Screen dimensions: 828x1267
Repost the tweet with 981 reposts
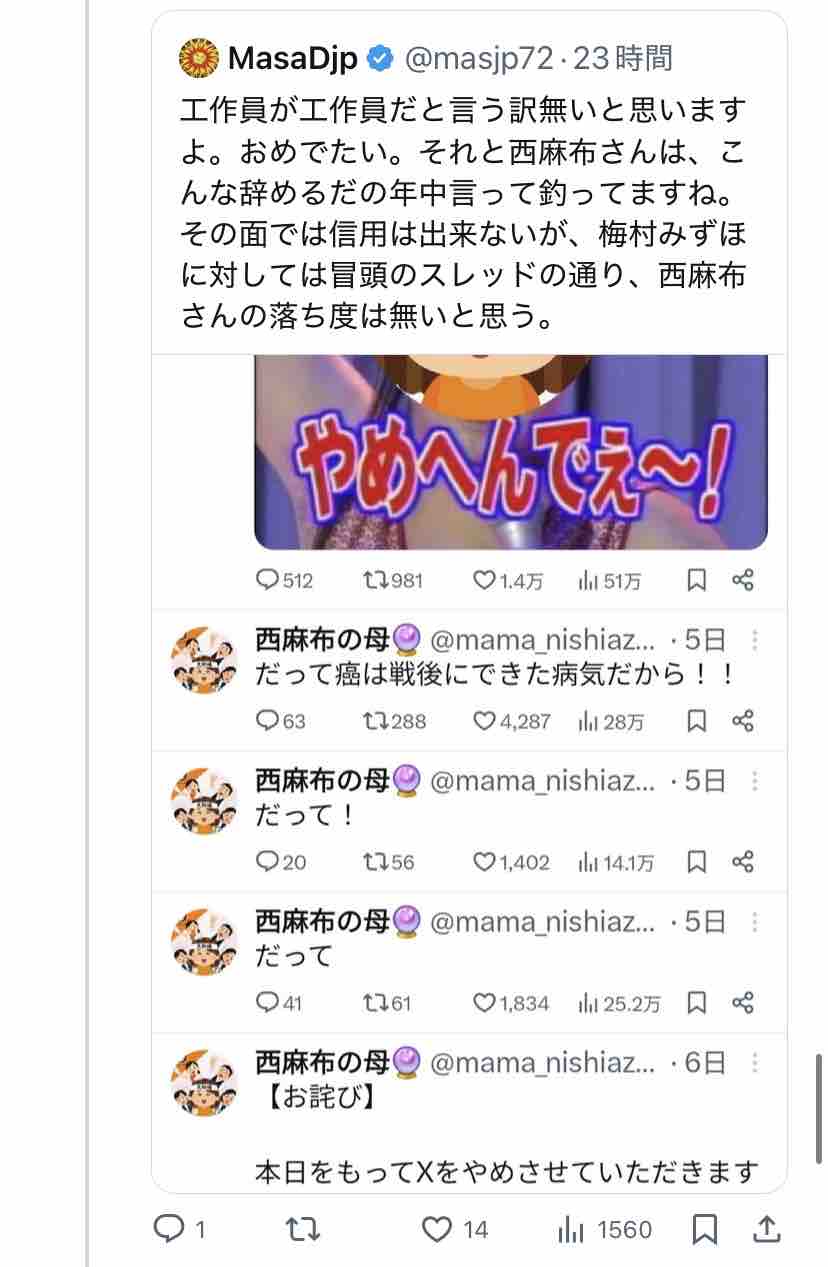tap(393, 580)
